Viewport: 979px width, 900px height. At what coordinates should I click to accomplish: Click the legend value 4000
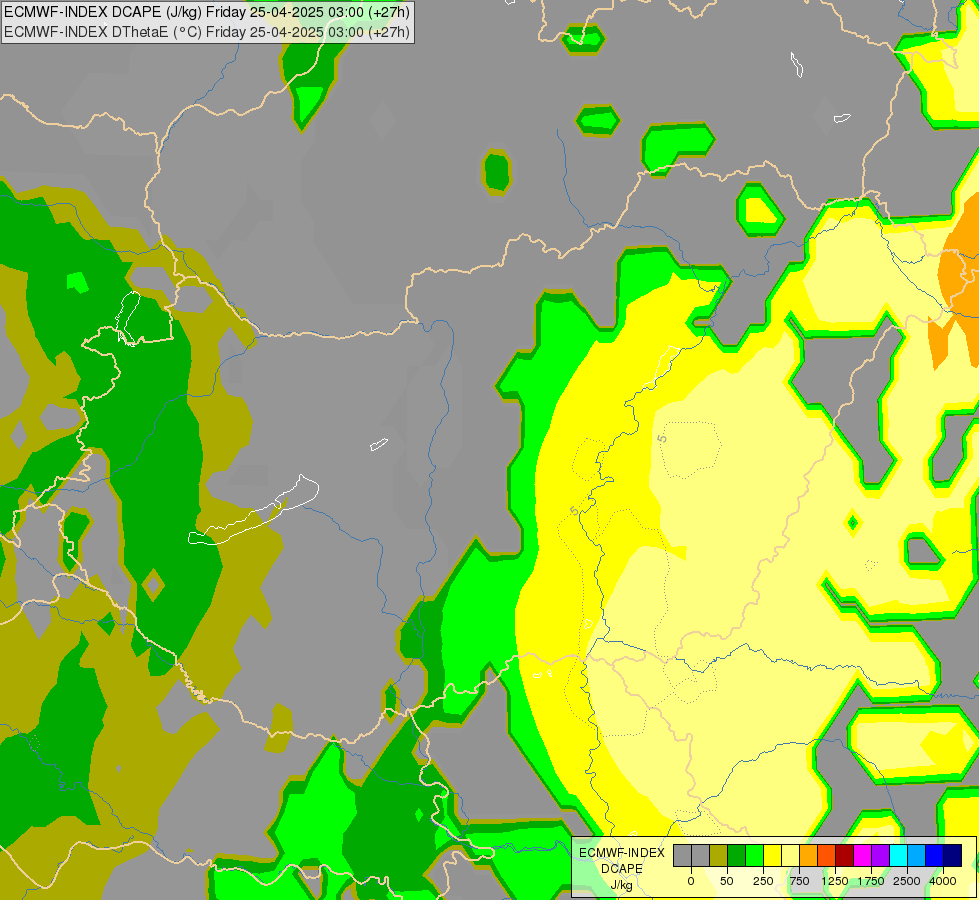943,881
